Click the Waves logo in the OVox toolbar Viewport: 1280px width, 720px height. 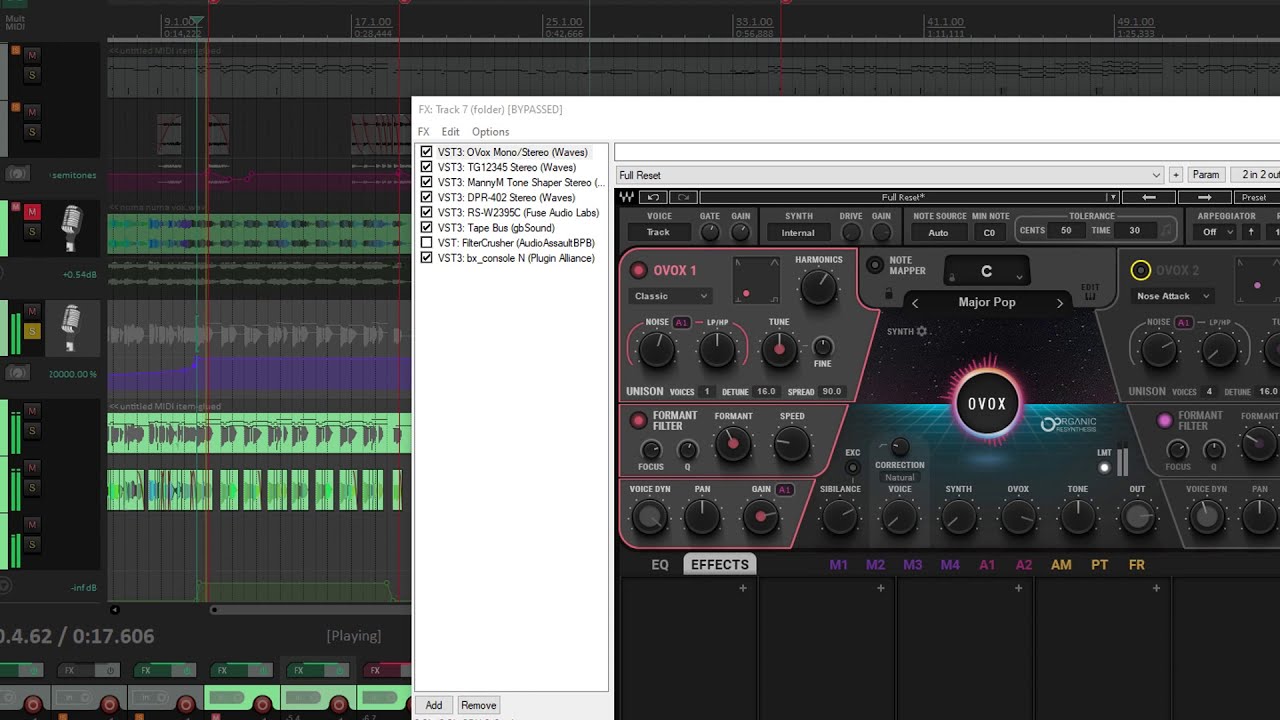pos(626,197)
